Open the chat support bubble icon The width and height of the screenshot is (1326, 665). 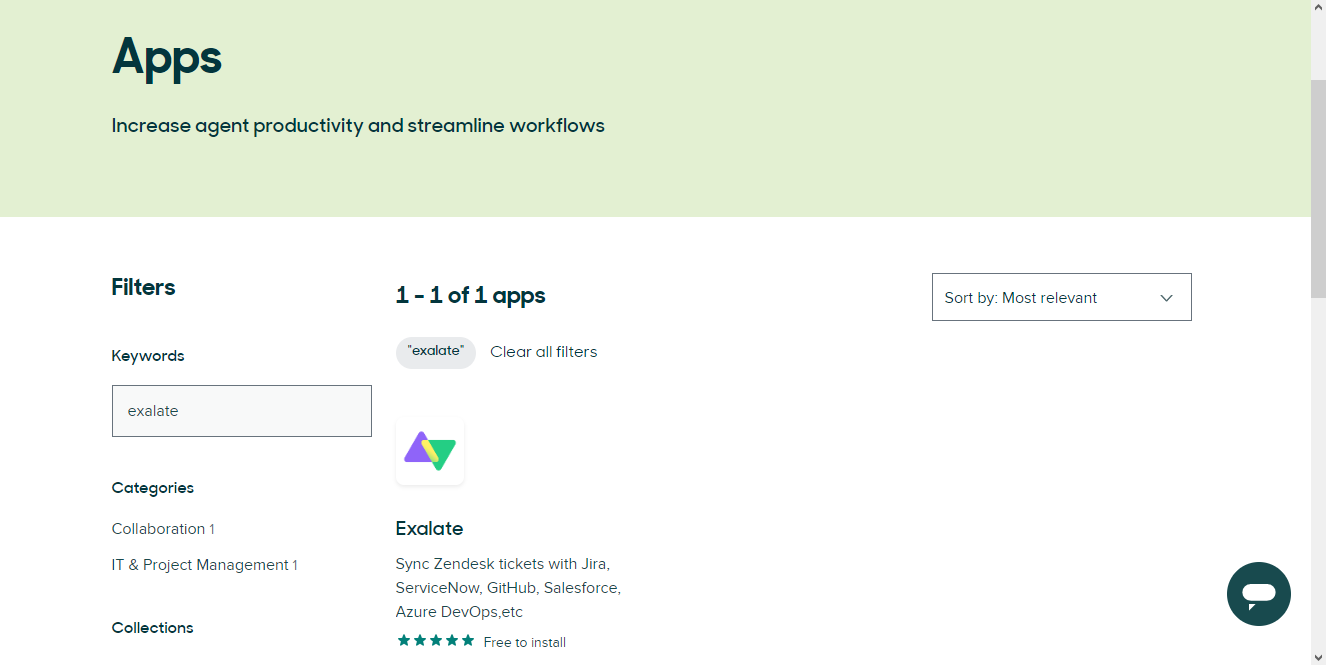[1259, 594]
